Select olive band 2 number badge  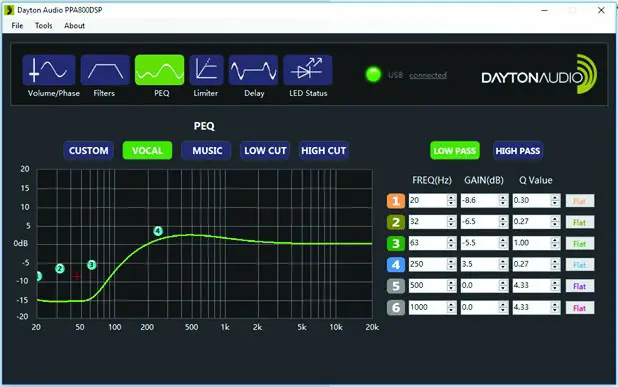point(396,222)
